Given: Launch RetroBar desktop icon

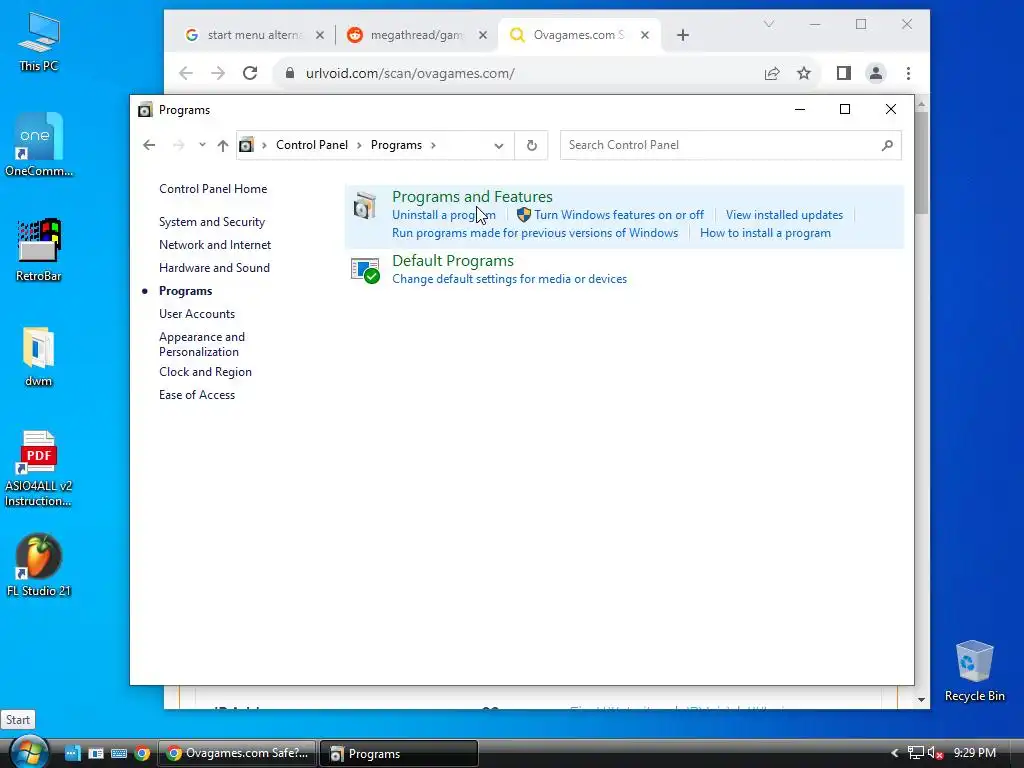Looking at the screenshot, I should tap(39, 249).
